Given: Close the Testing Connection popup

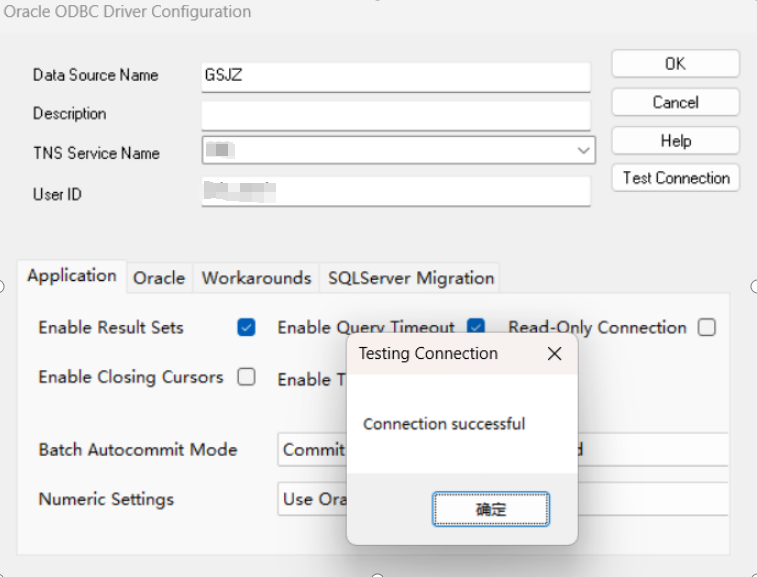Looking at the screenshot, I should pos(554,353).
